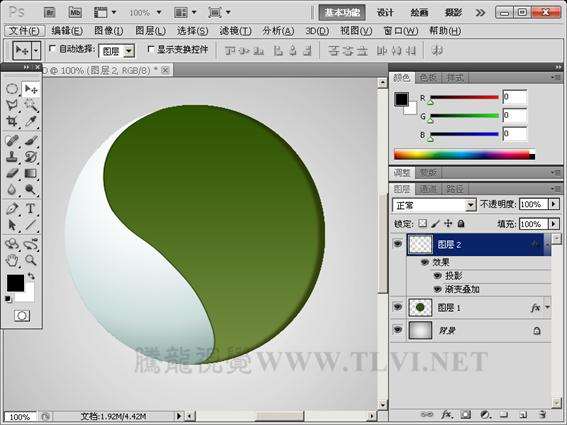This screenshot has height=425, width=567.
Task: Switch to the 通道 channels tab
Action: (x=428, y=188)
